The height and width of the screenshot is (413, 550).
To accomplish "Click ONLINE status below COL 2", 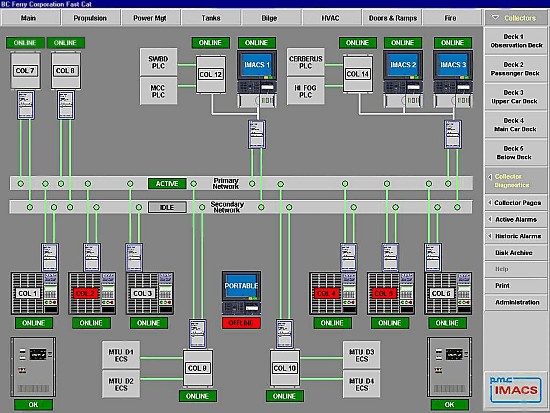I will click(91, 323).
